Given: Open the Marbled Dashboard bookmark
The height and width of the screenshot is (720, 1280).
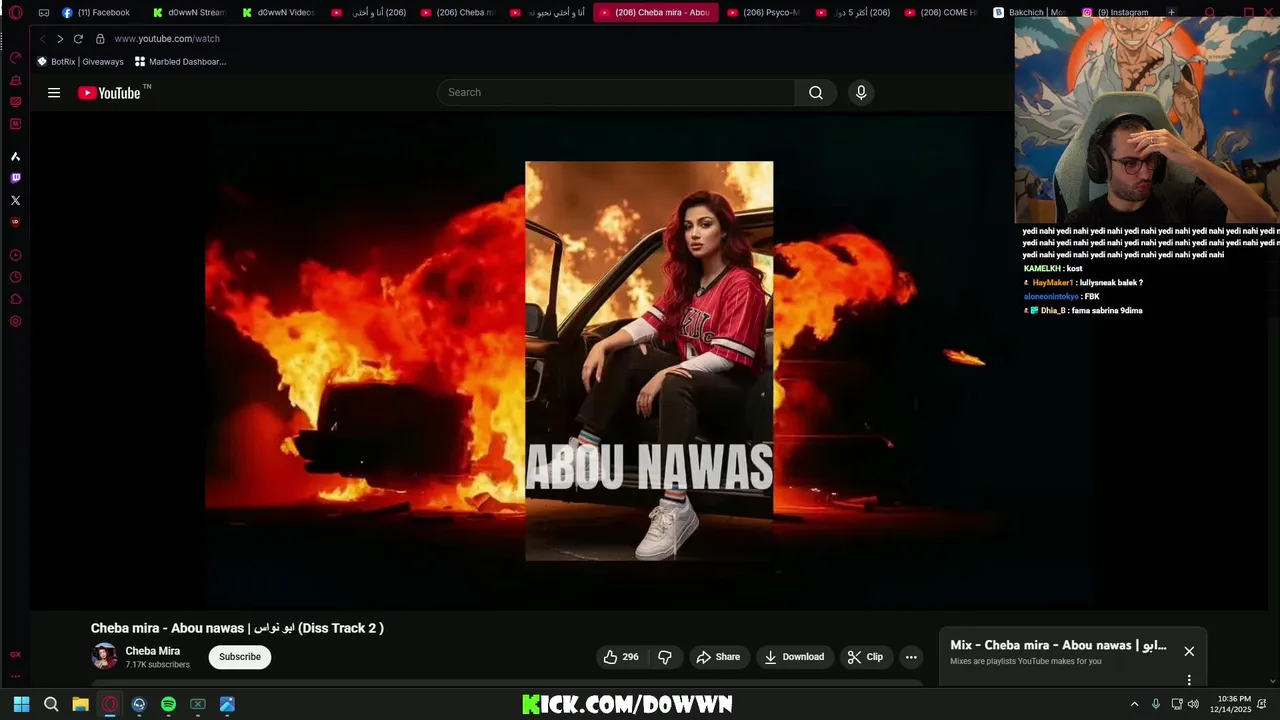Looking at the screenshot, I should [x=180, y=62].
